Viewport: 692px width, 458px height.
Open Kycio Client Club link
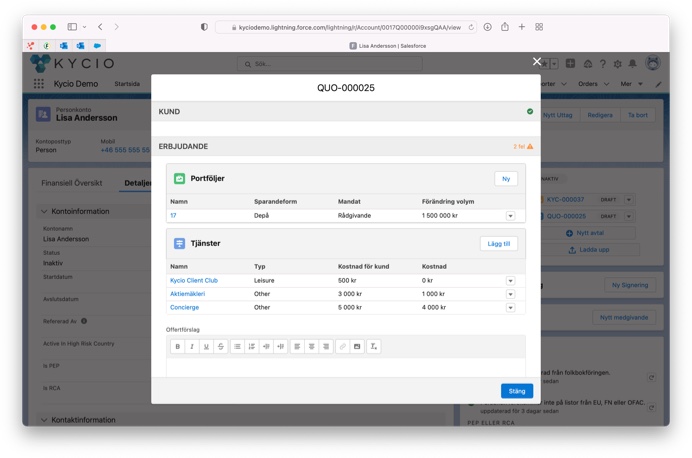(x=194, y=280)
